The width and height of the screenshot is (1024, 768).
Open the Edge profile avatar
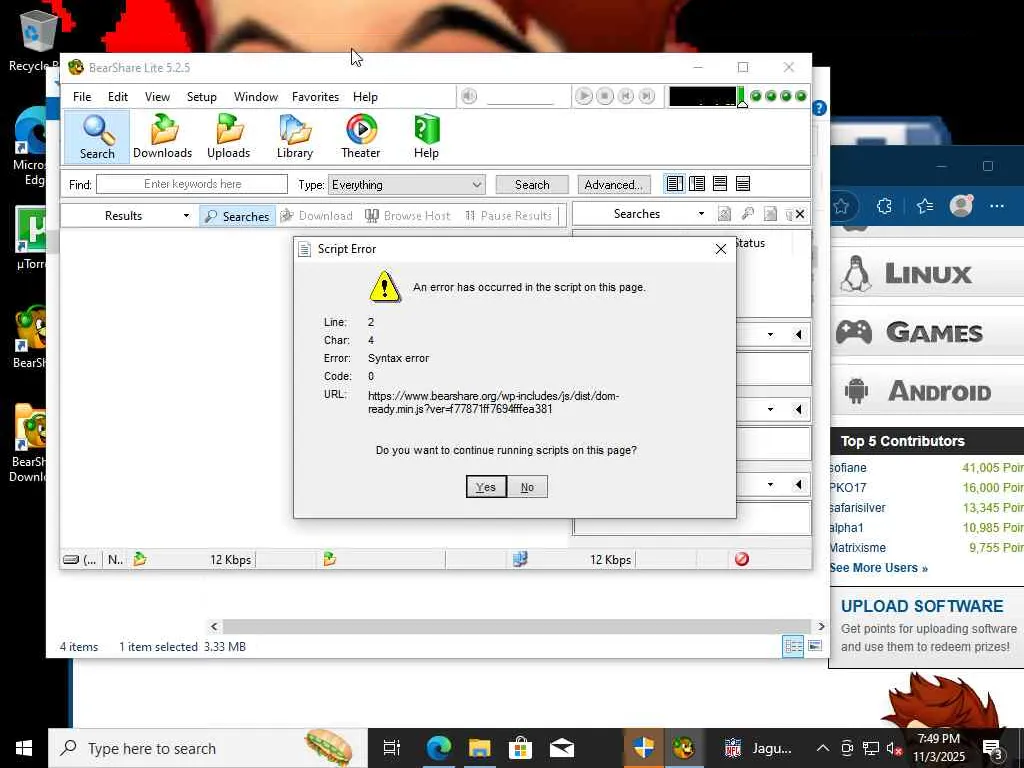[x=961, y=206]
